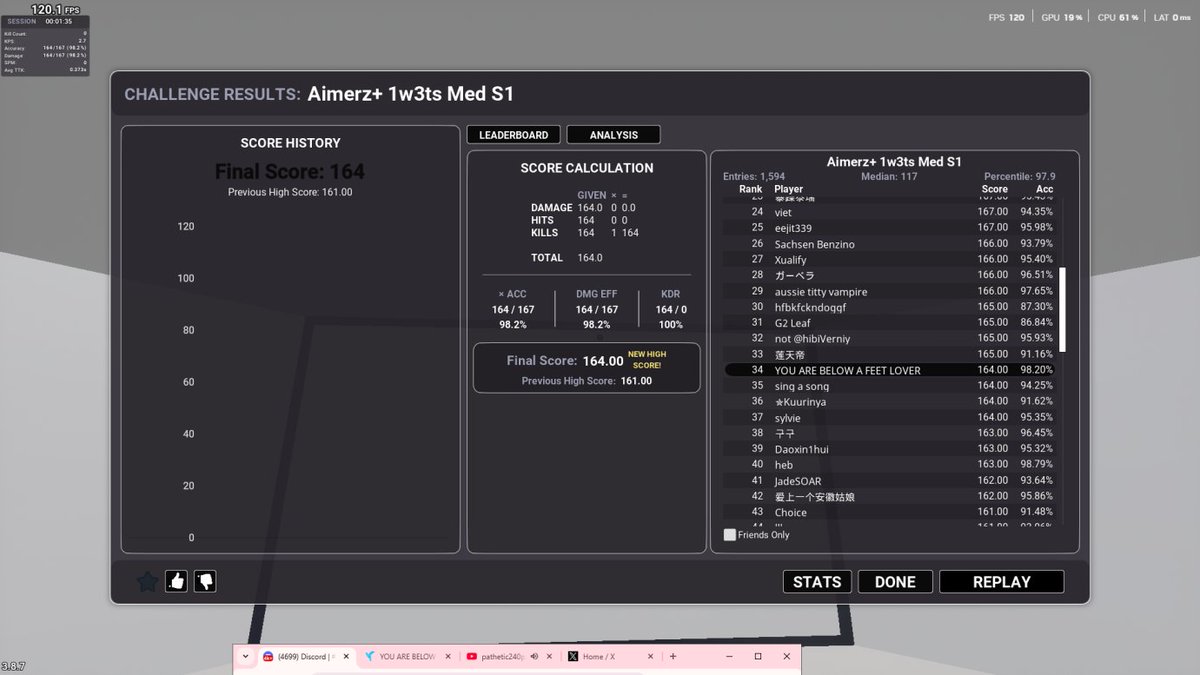Click the Score column header
Viewport: 1200px width, 675px height.
click(995, 189)
